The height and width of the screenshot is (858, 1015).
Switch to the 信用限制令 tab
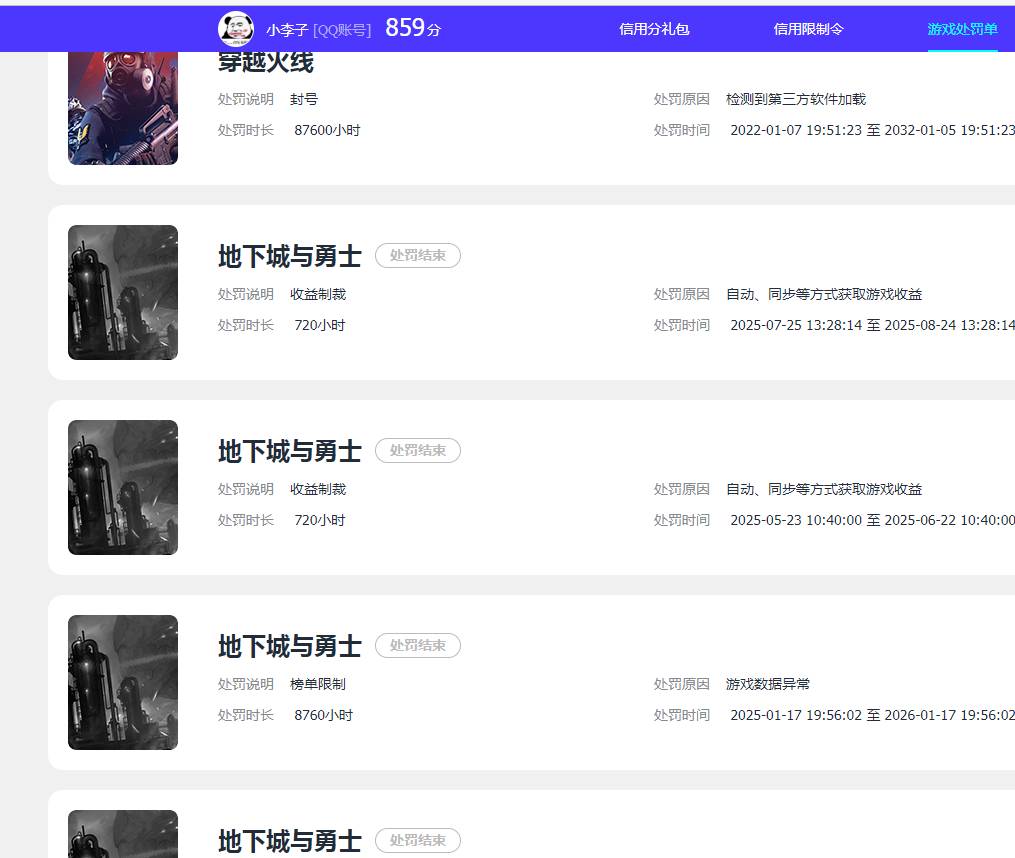(808, 29)
